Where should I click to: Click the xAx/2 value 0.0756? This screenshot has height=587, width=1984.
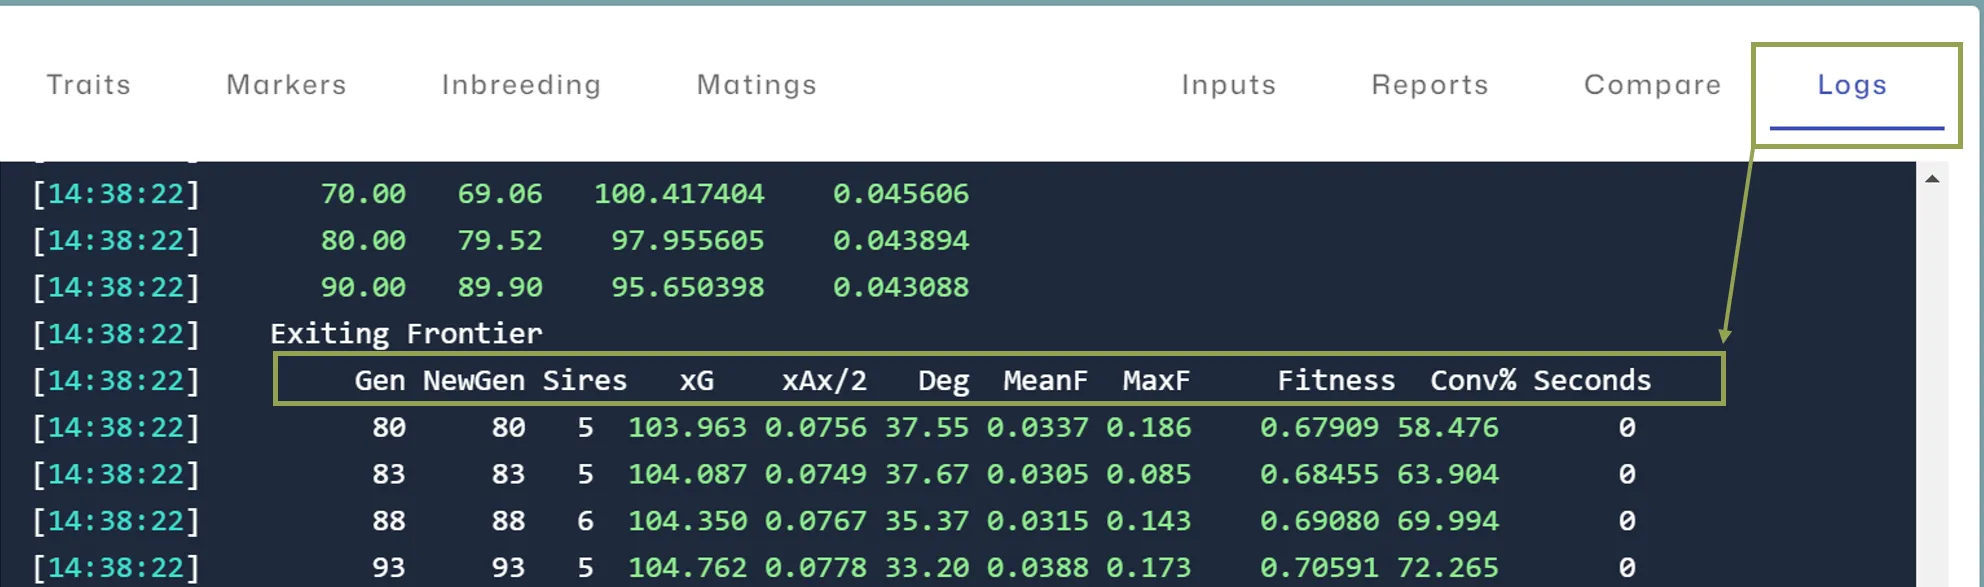coord(816,427)
